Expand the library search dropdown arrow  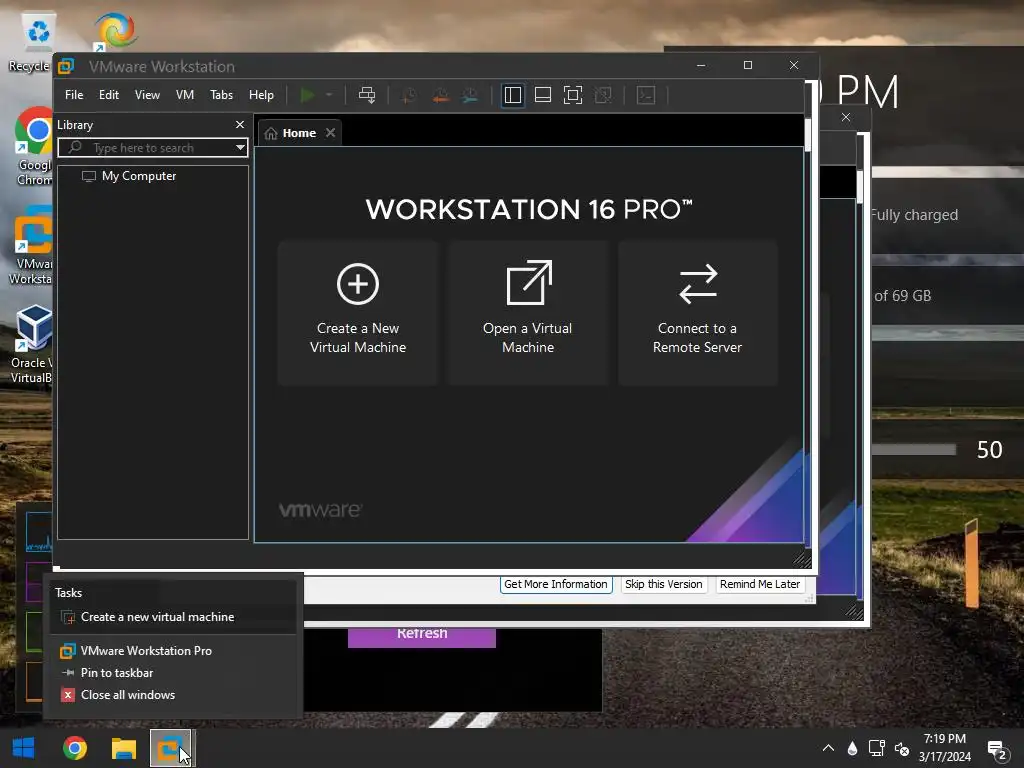tap(240, 148)
